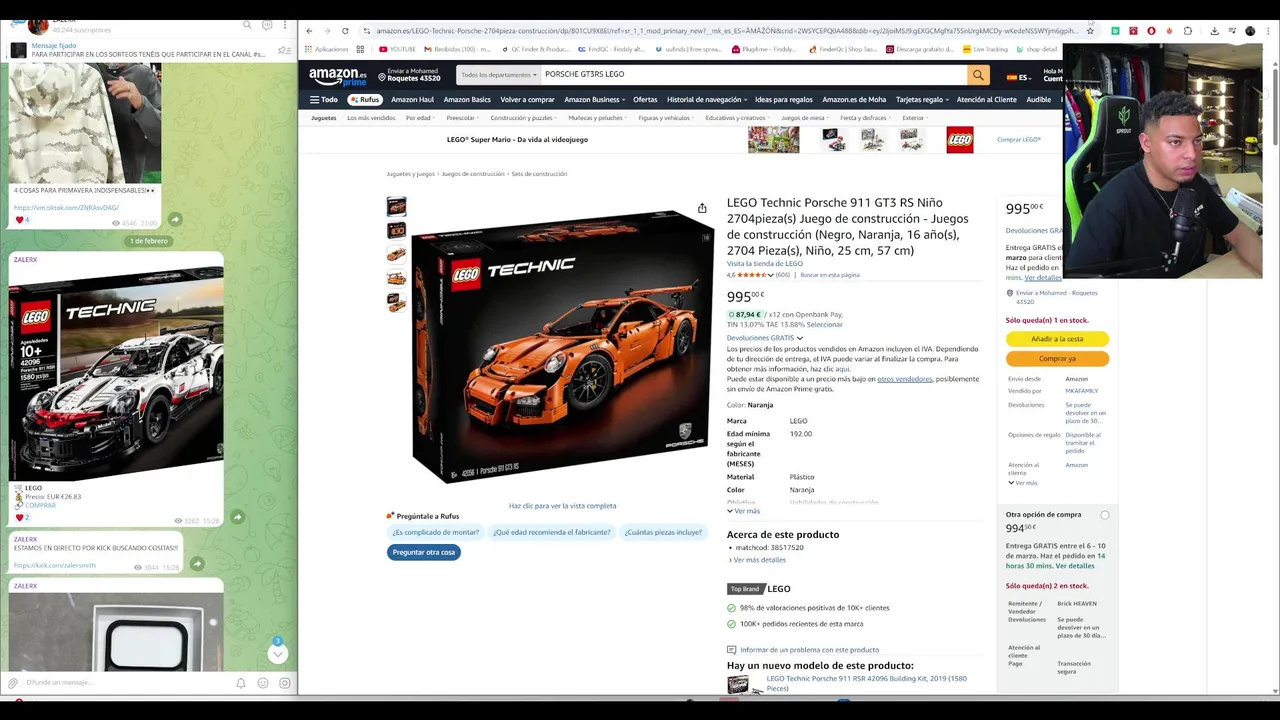
Task: Open Rufus assistant button
Action: 365,100
